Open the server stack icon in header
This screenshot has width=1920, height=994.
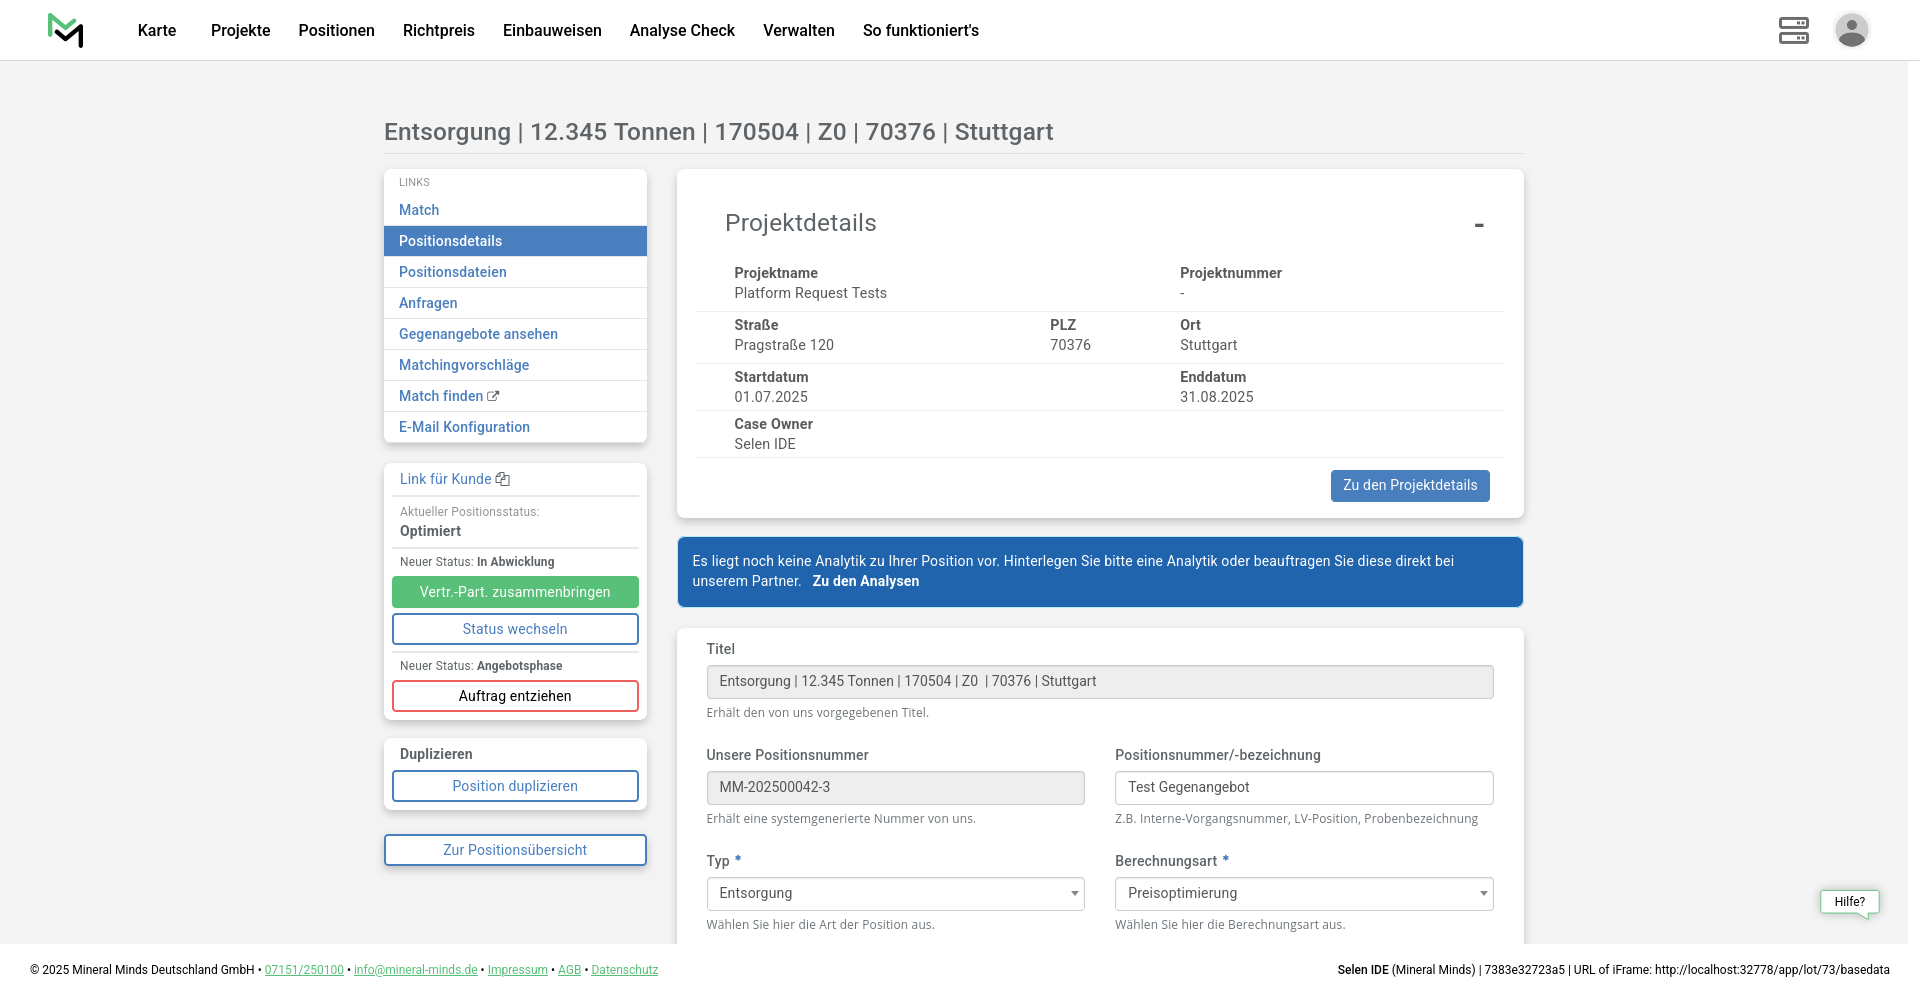pos(1793,30)
